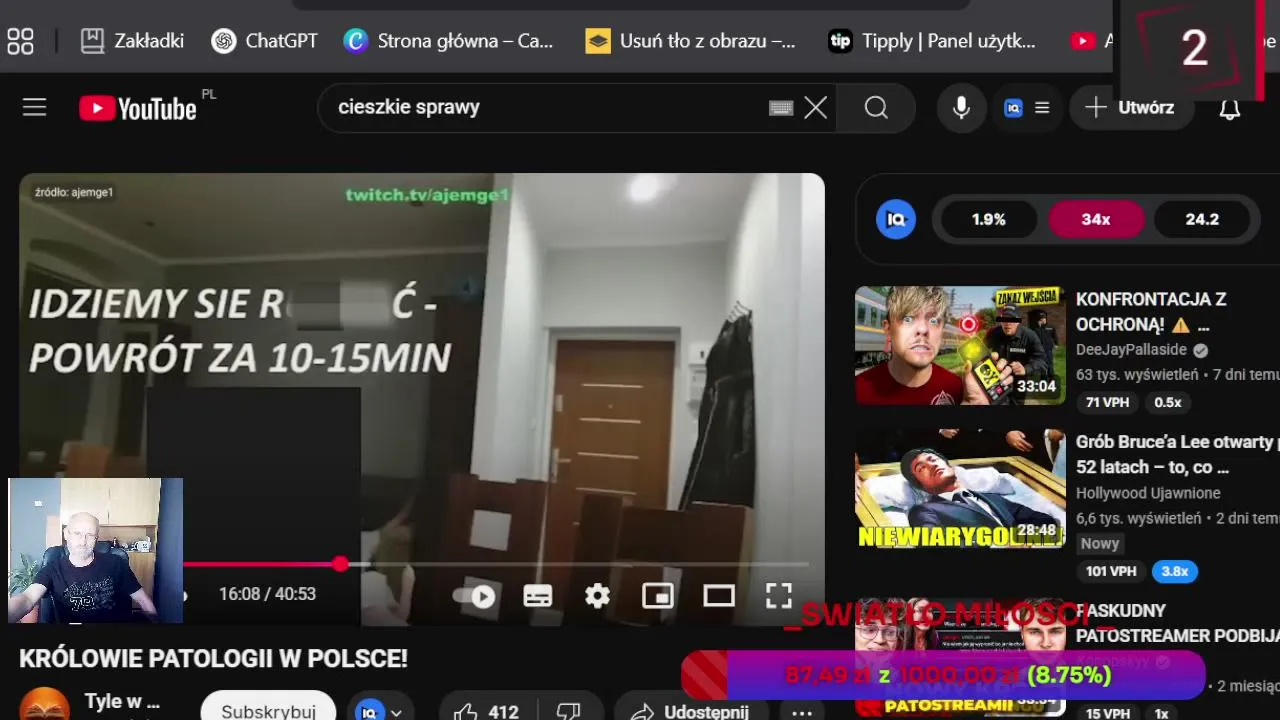
Task: Open the YouTube guide hamburger menu
Action: pos(35,107)
